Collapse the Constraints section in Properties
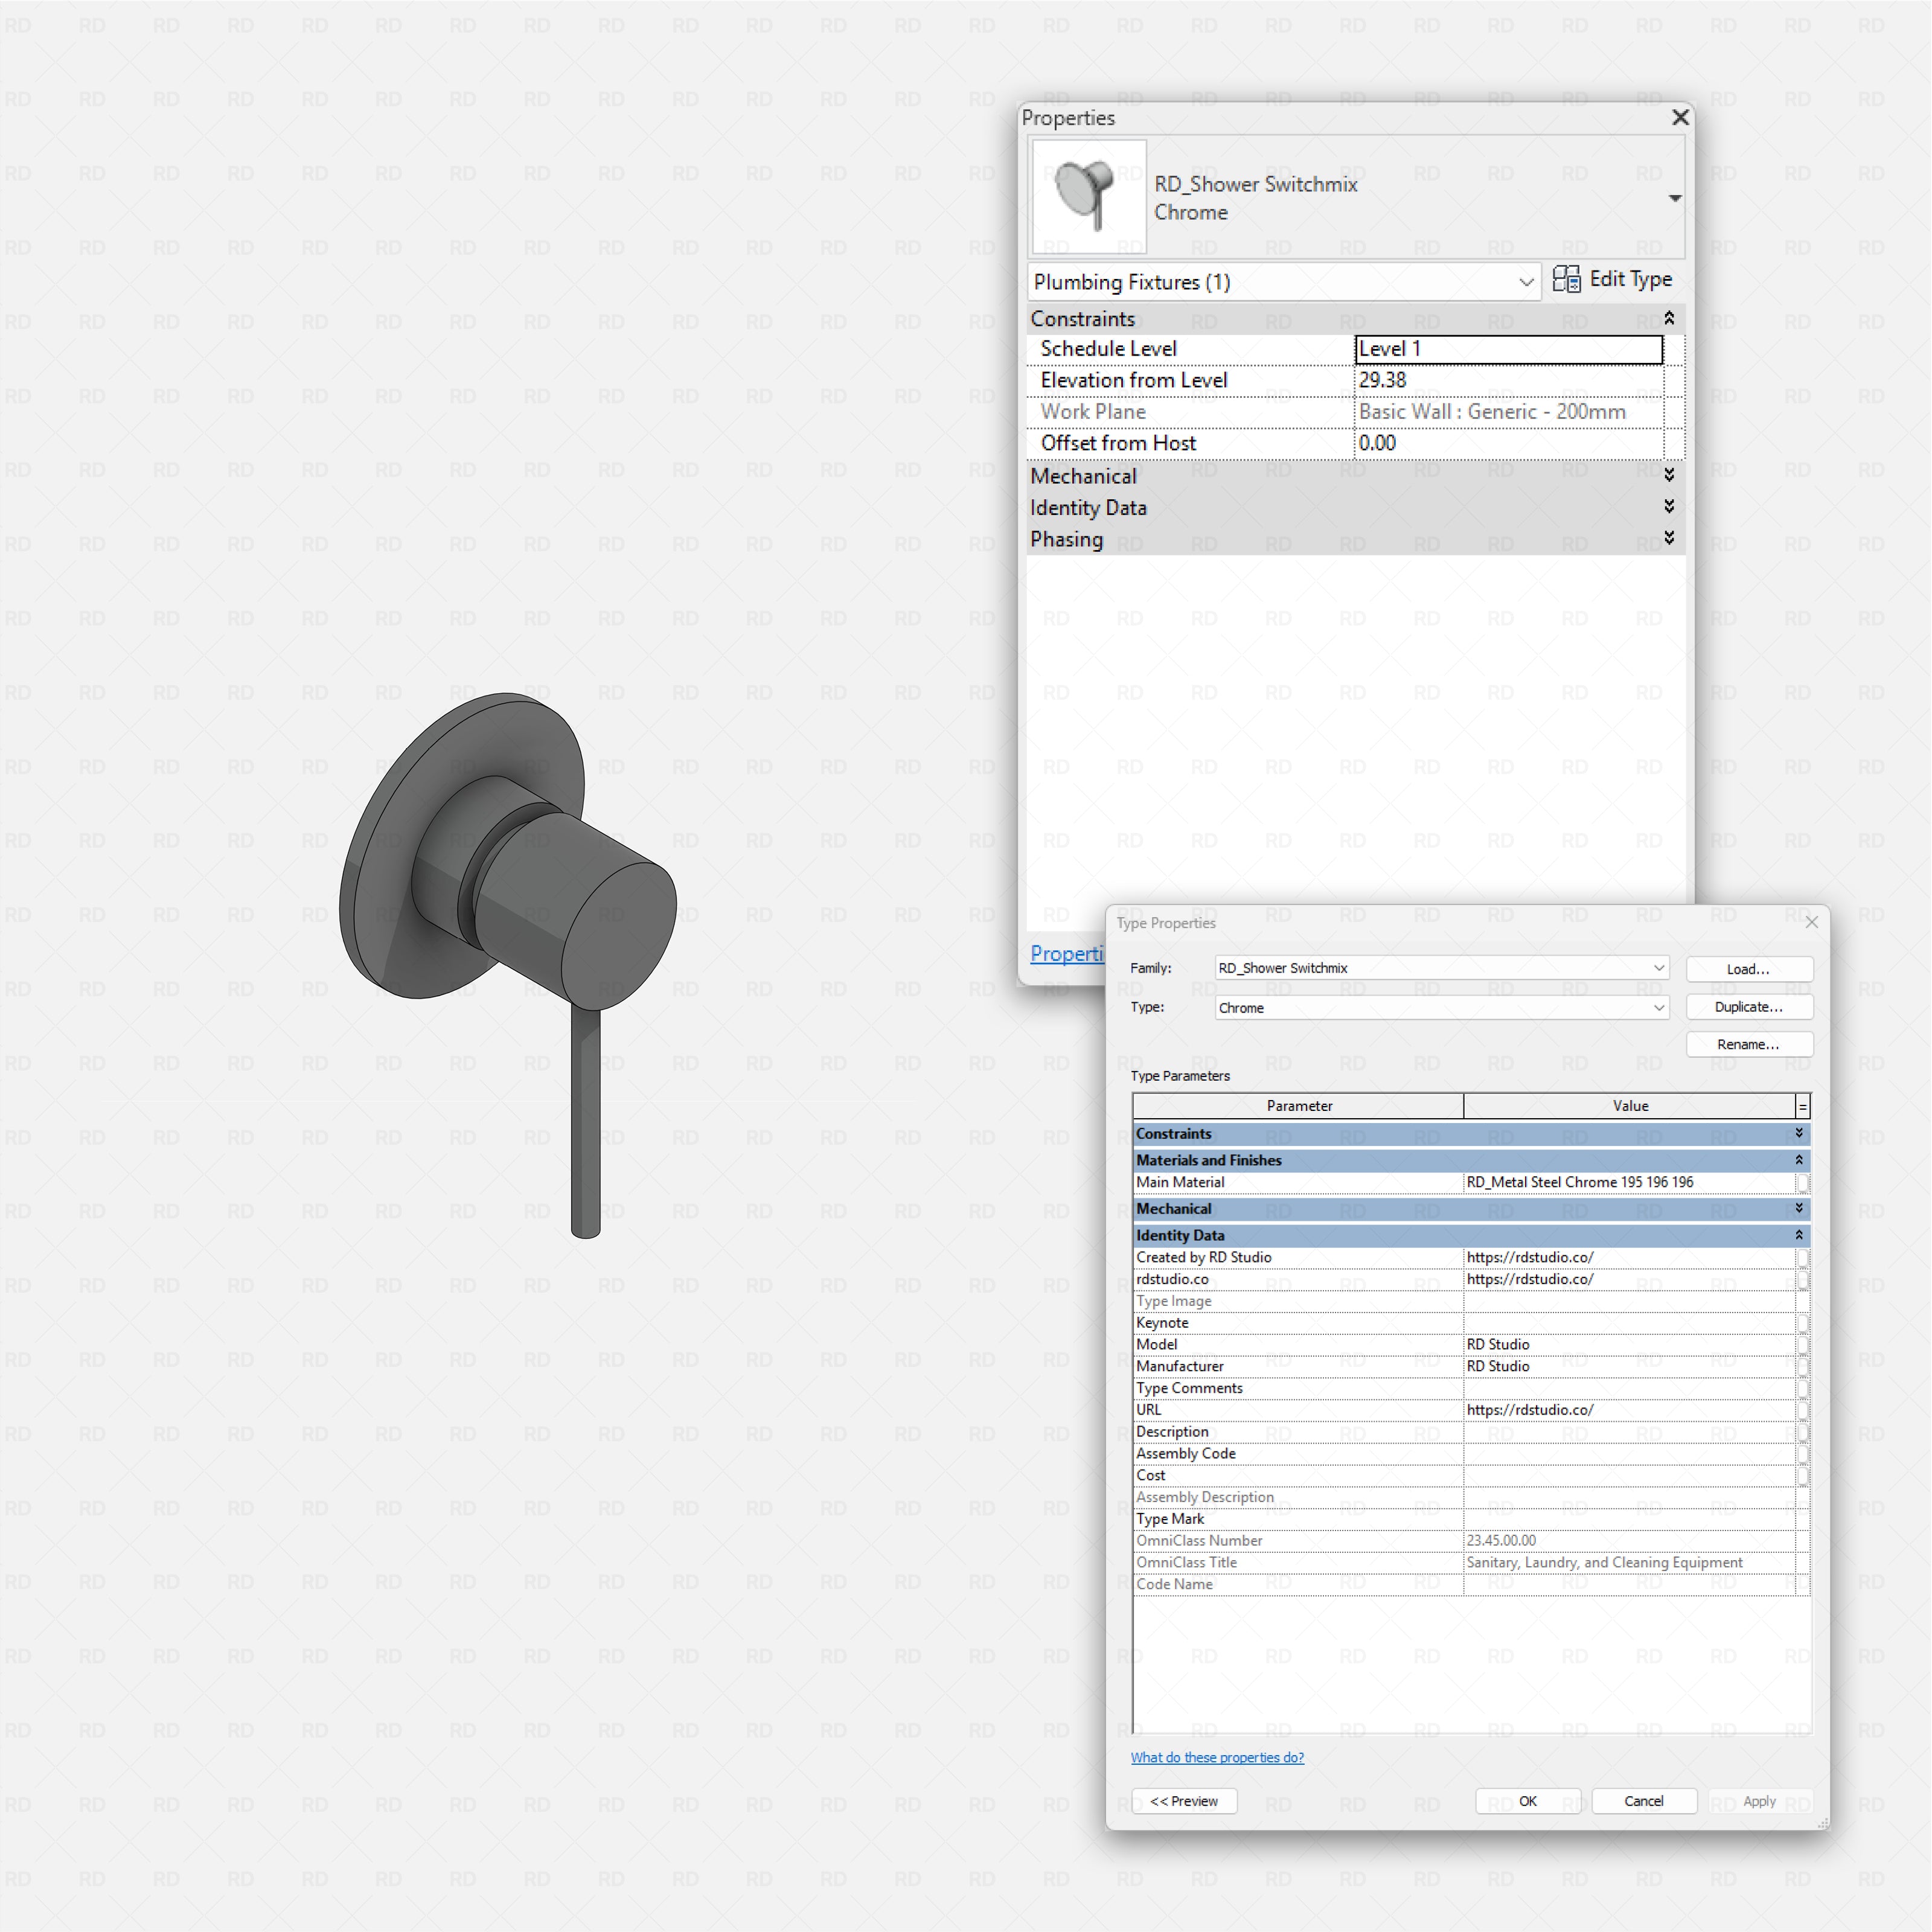Screen dimensions: 1932x1932 point(1669,318)
